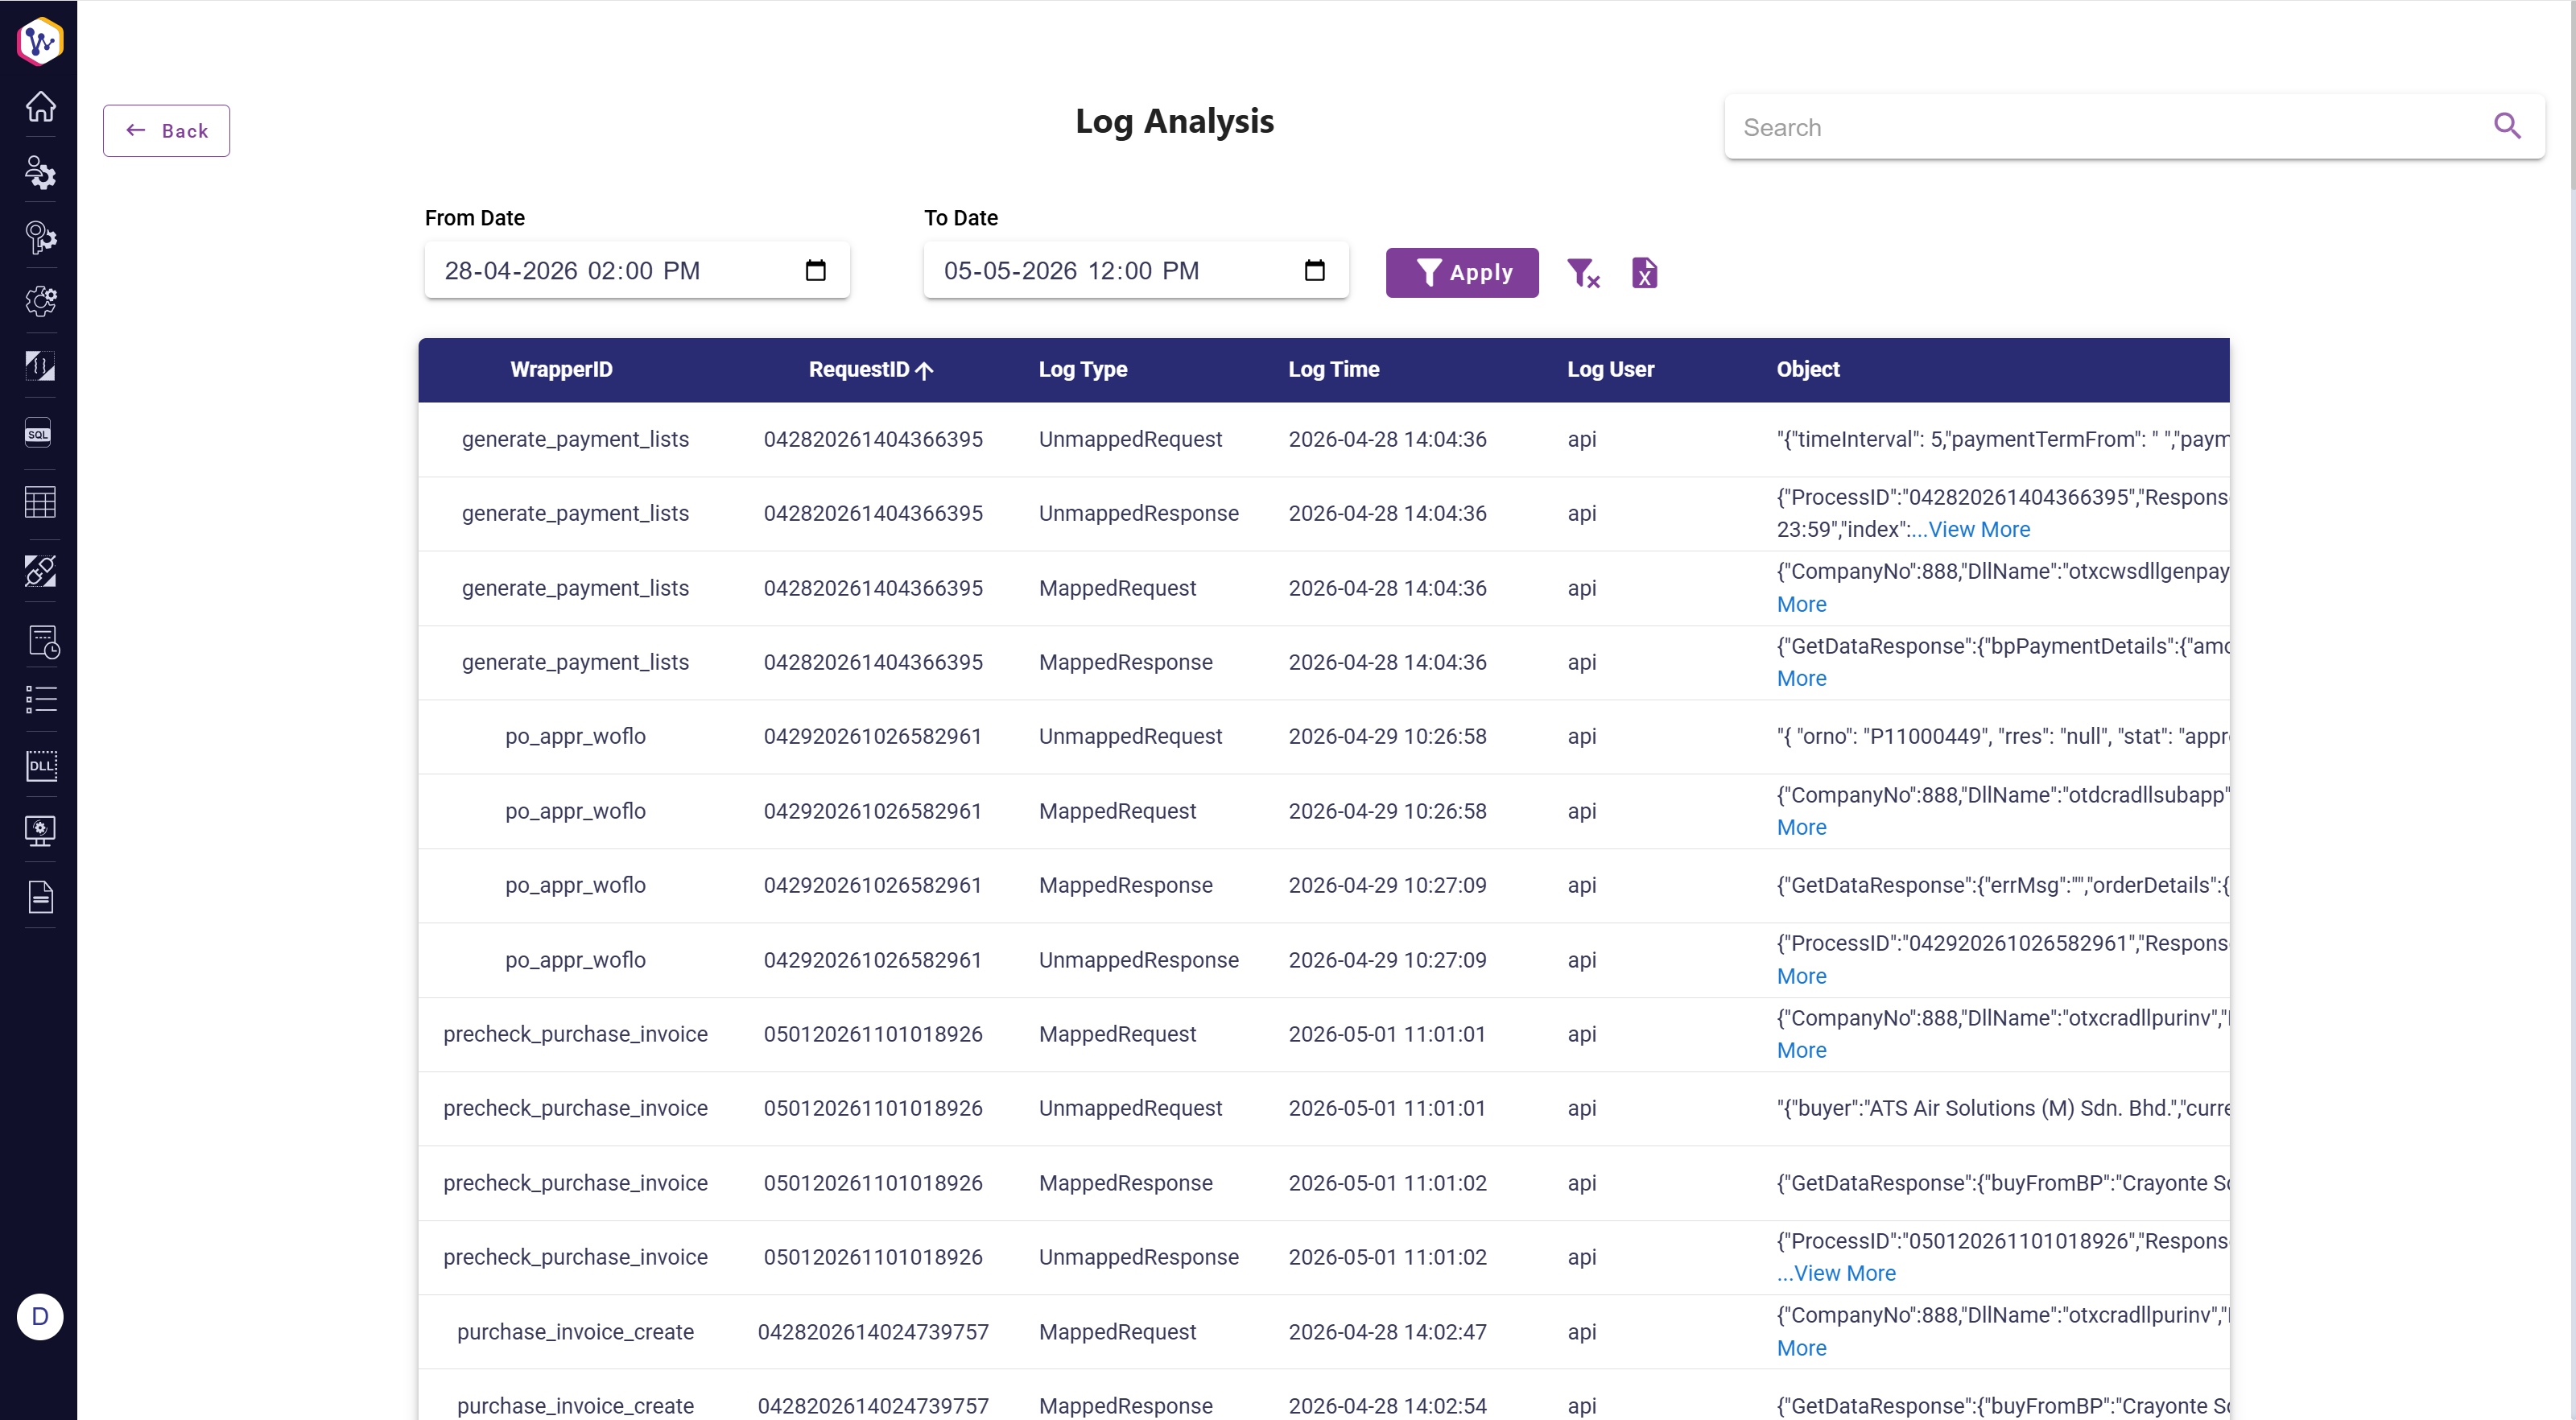Click the search magnifier icon
This screenshot has width=2576, height=1420.
tap(2507, 126)
